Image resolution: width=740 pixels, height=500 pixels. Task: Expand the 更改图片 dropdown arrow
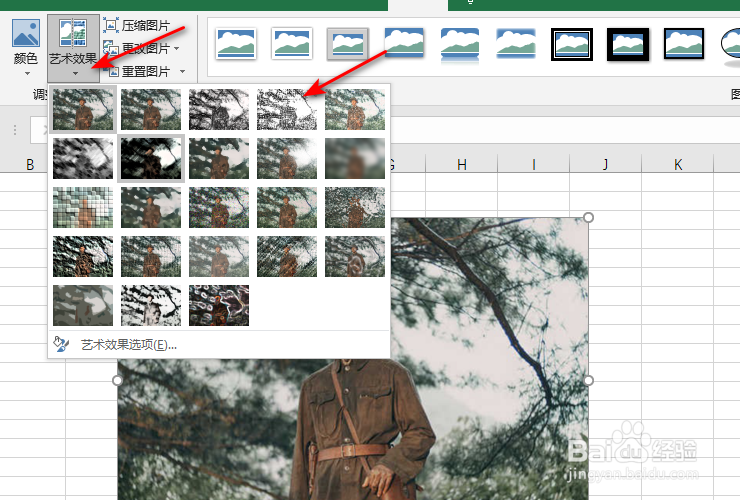(177, 48)
